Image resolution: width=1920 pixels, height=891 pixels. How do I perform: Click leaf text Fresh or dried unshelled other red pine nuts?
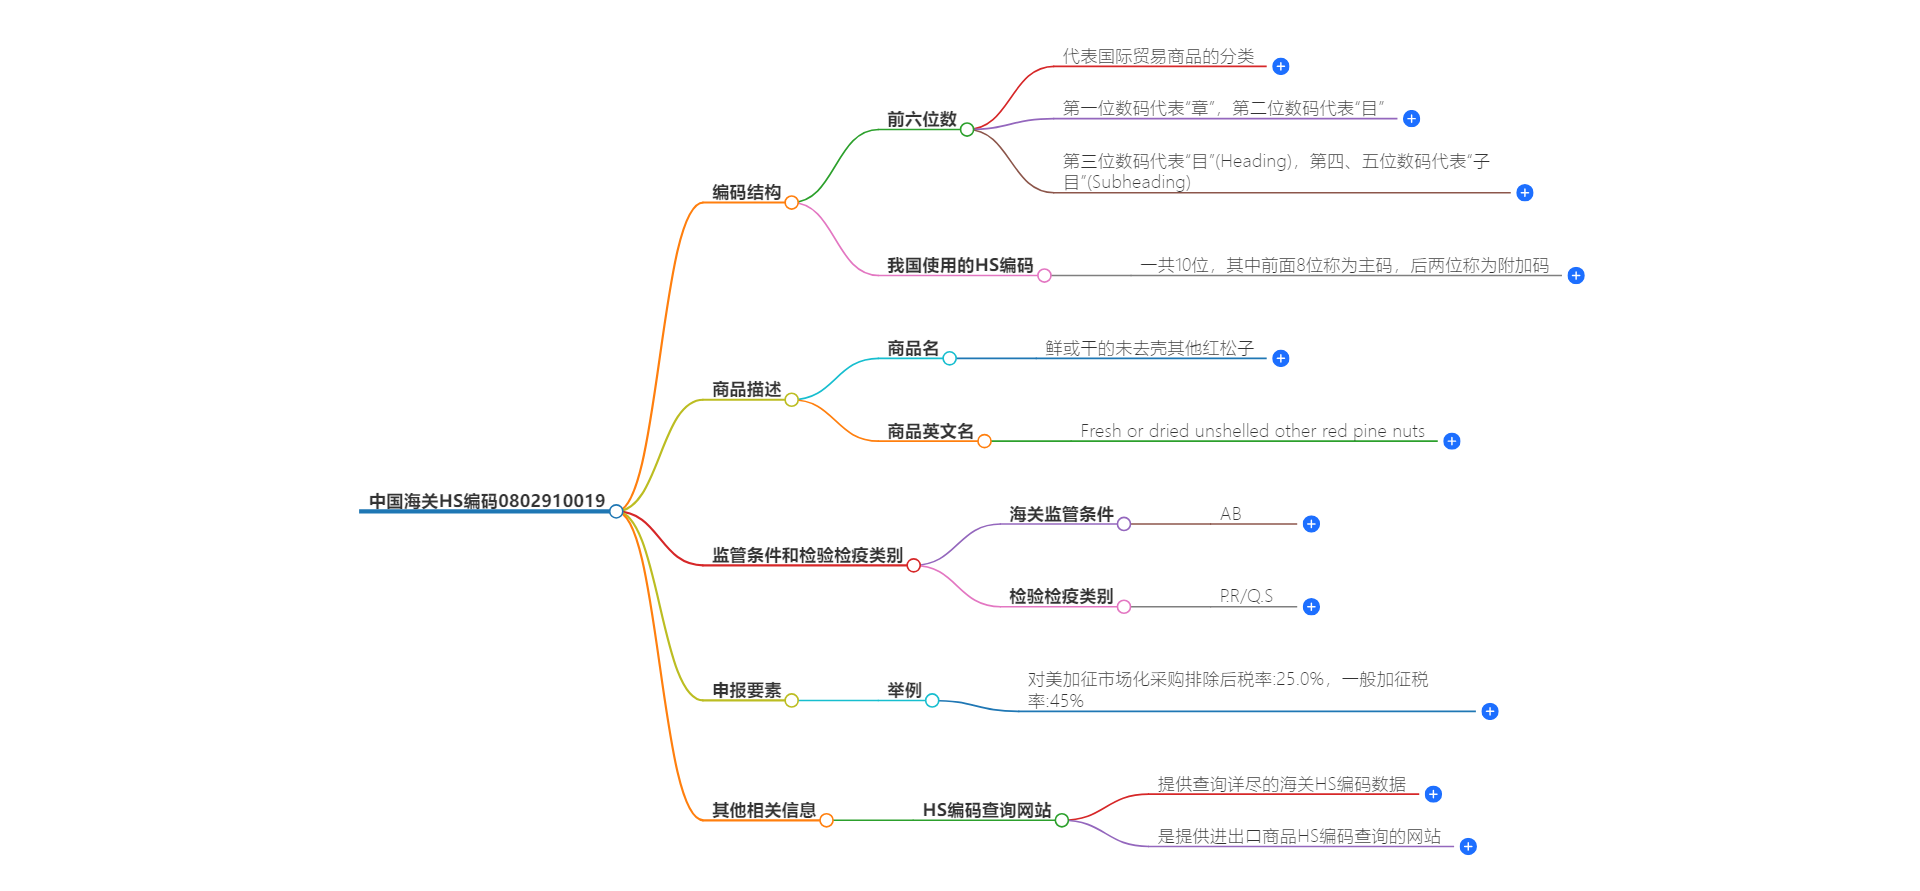1252,431
